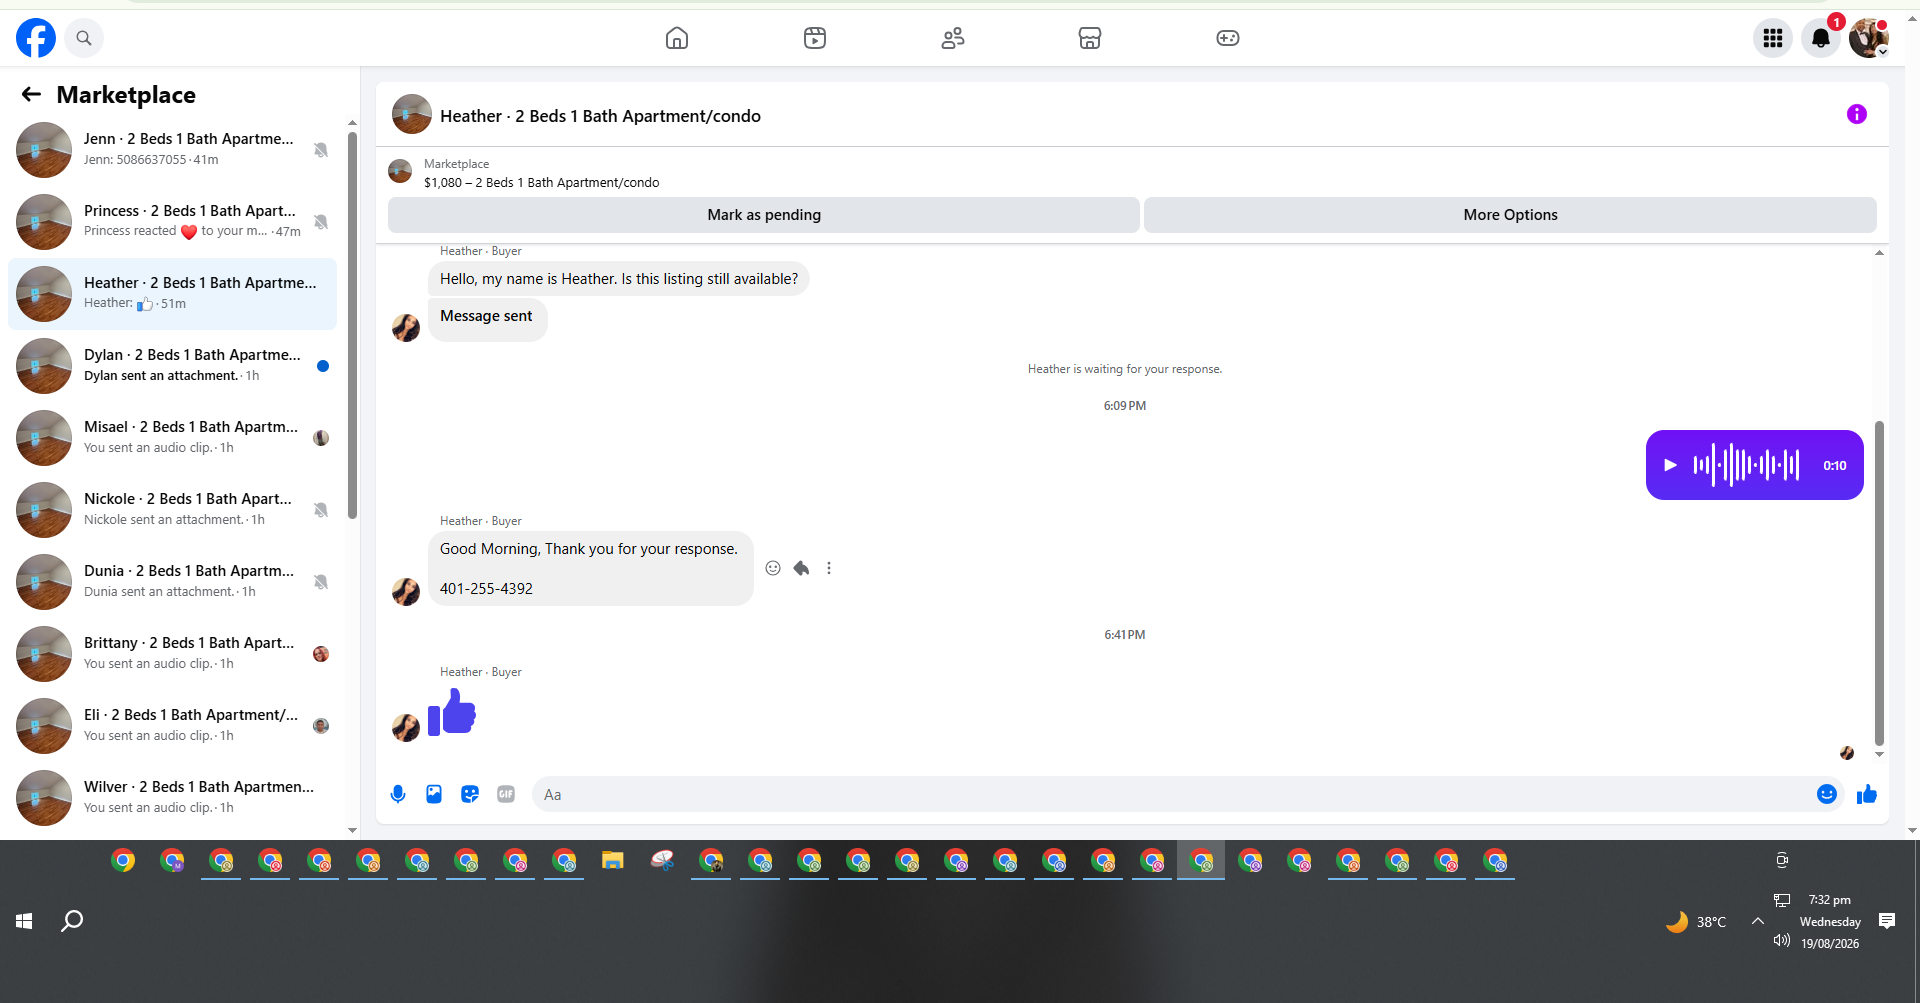Open Eli's 2 Beds 1 Bath conversation
The width and height of the screenshot is (1920, 1003).
(172, 726)
